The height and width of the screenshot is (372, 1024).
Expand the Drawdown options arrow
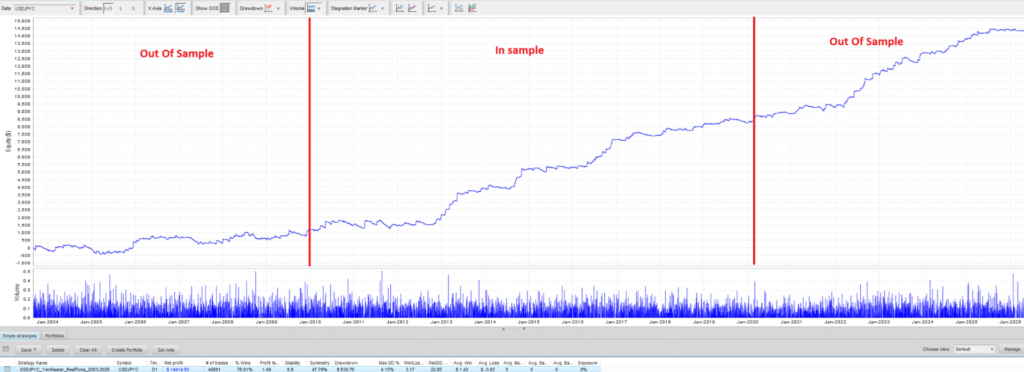(x=278, y=8)
